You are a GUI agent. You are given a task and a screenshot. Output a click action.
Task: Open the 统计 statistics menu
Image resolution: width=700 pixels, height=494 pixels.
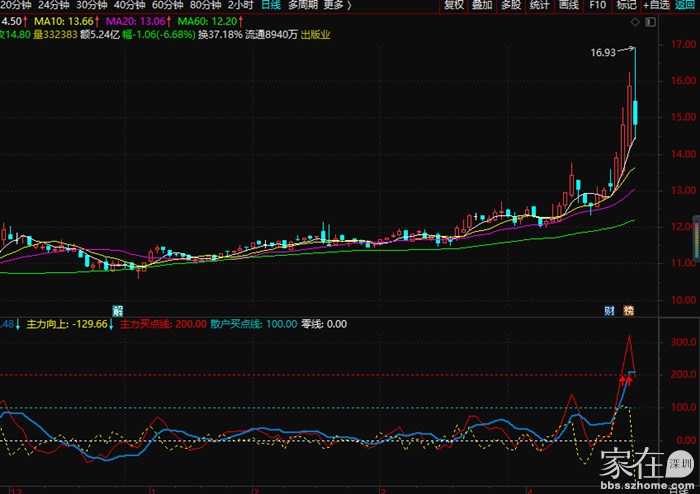pyautogui.click(x=540, y=5)
